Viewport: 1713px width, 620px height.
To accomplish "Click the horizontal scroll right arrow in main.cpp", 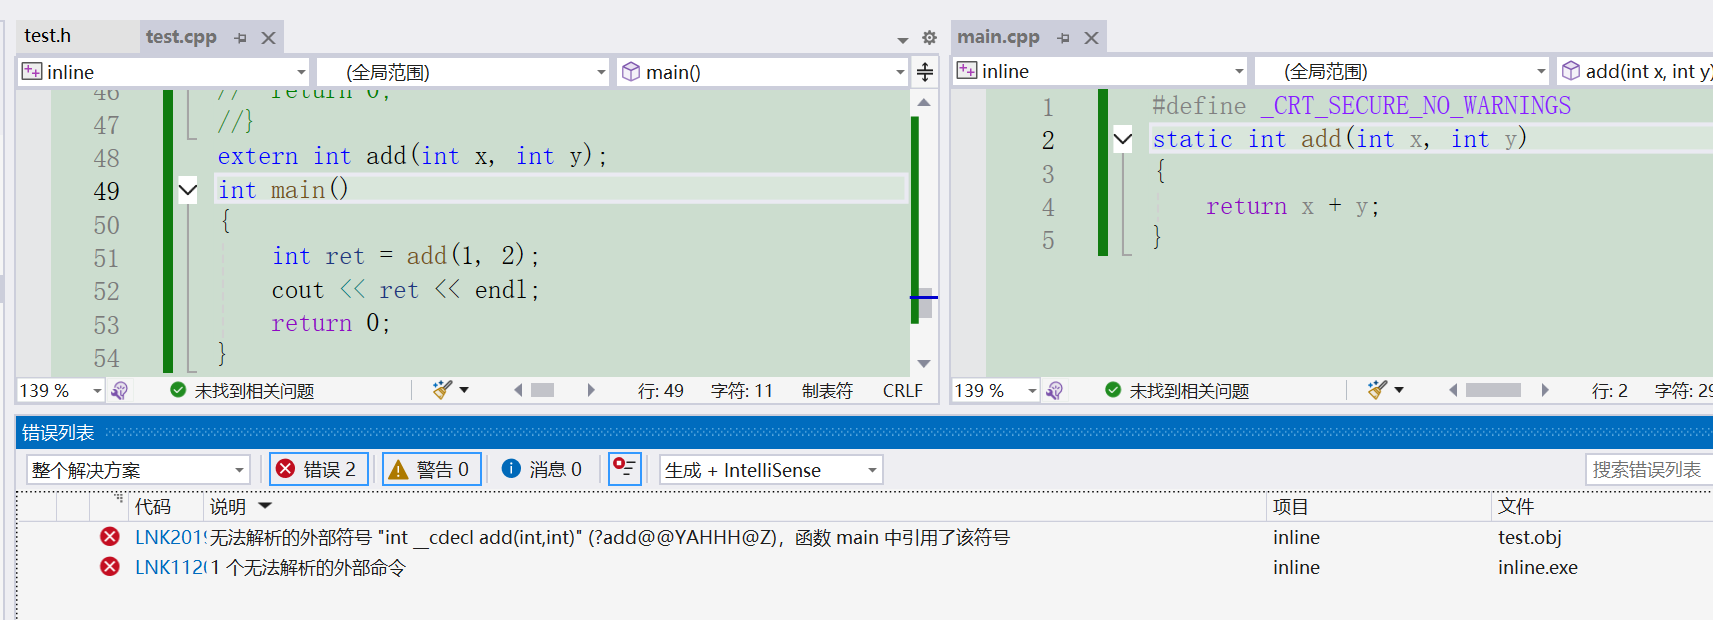I will pos(1545,390).
